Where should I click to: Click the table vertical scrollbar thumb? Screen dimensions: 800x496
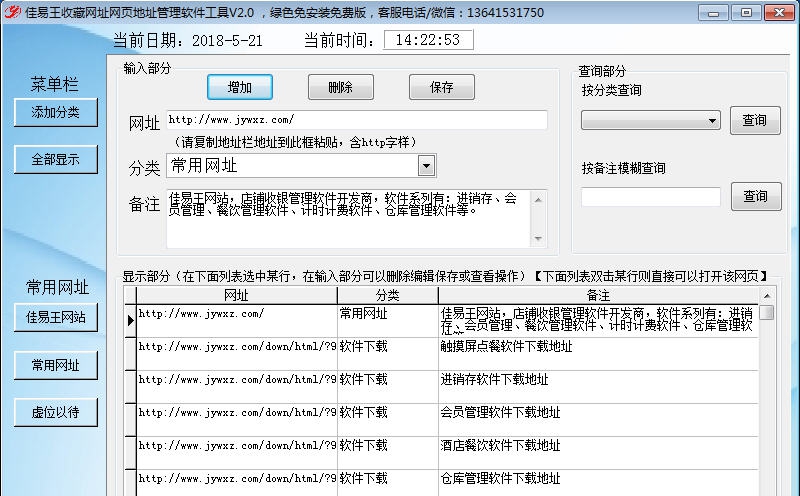point(767,312)
